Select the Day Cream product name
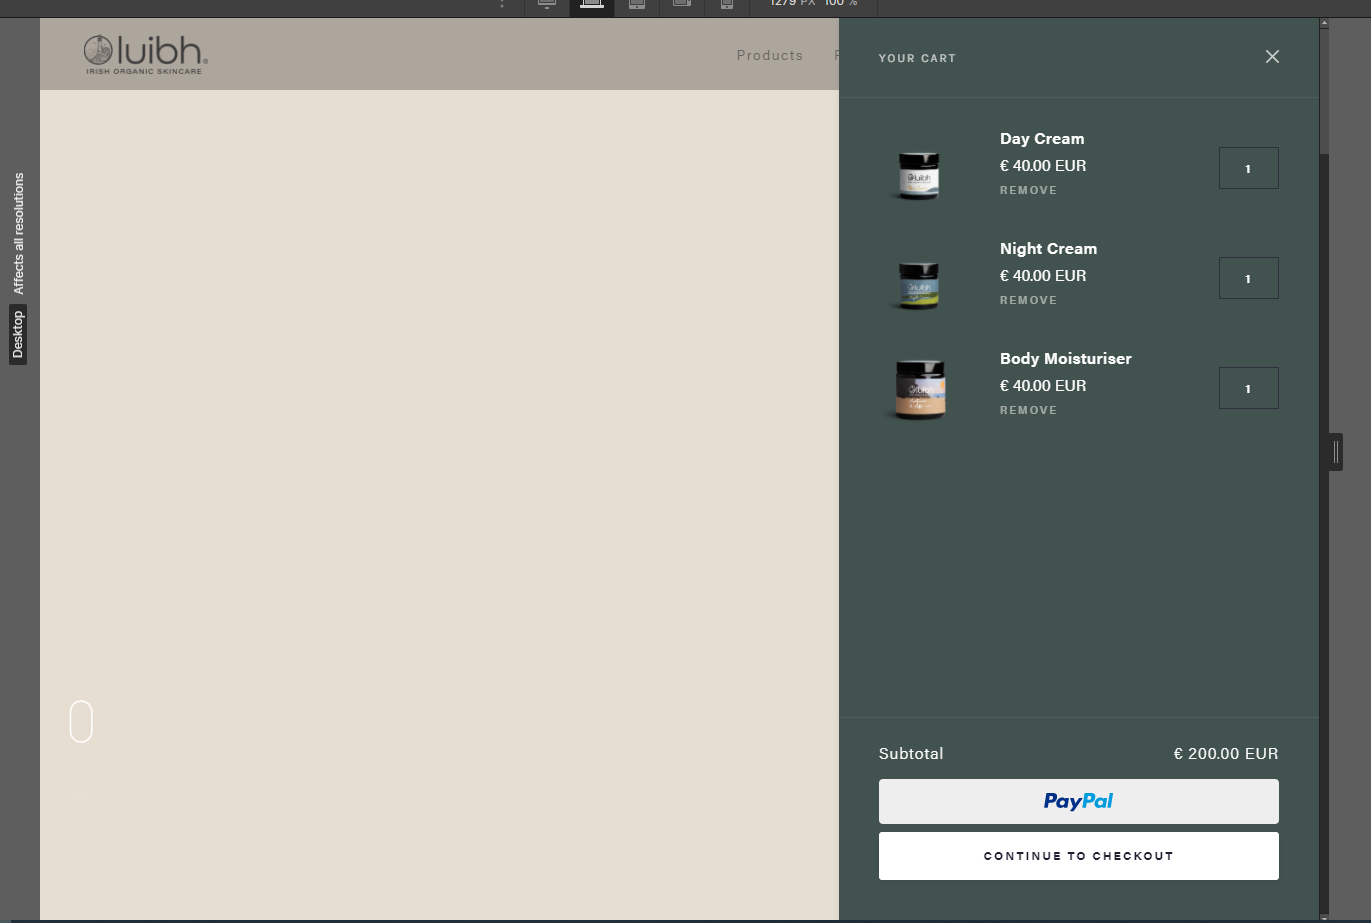 click(x=1042, y=139)
